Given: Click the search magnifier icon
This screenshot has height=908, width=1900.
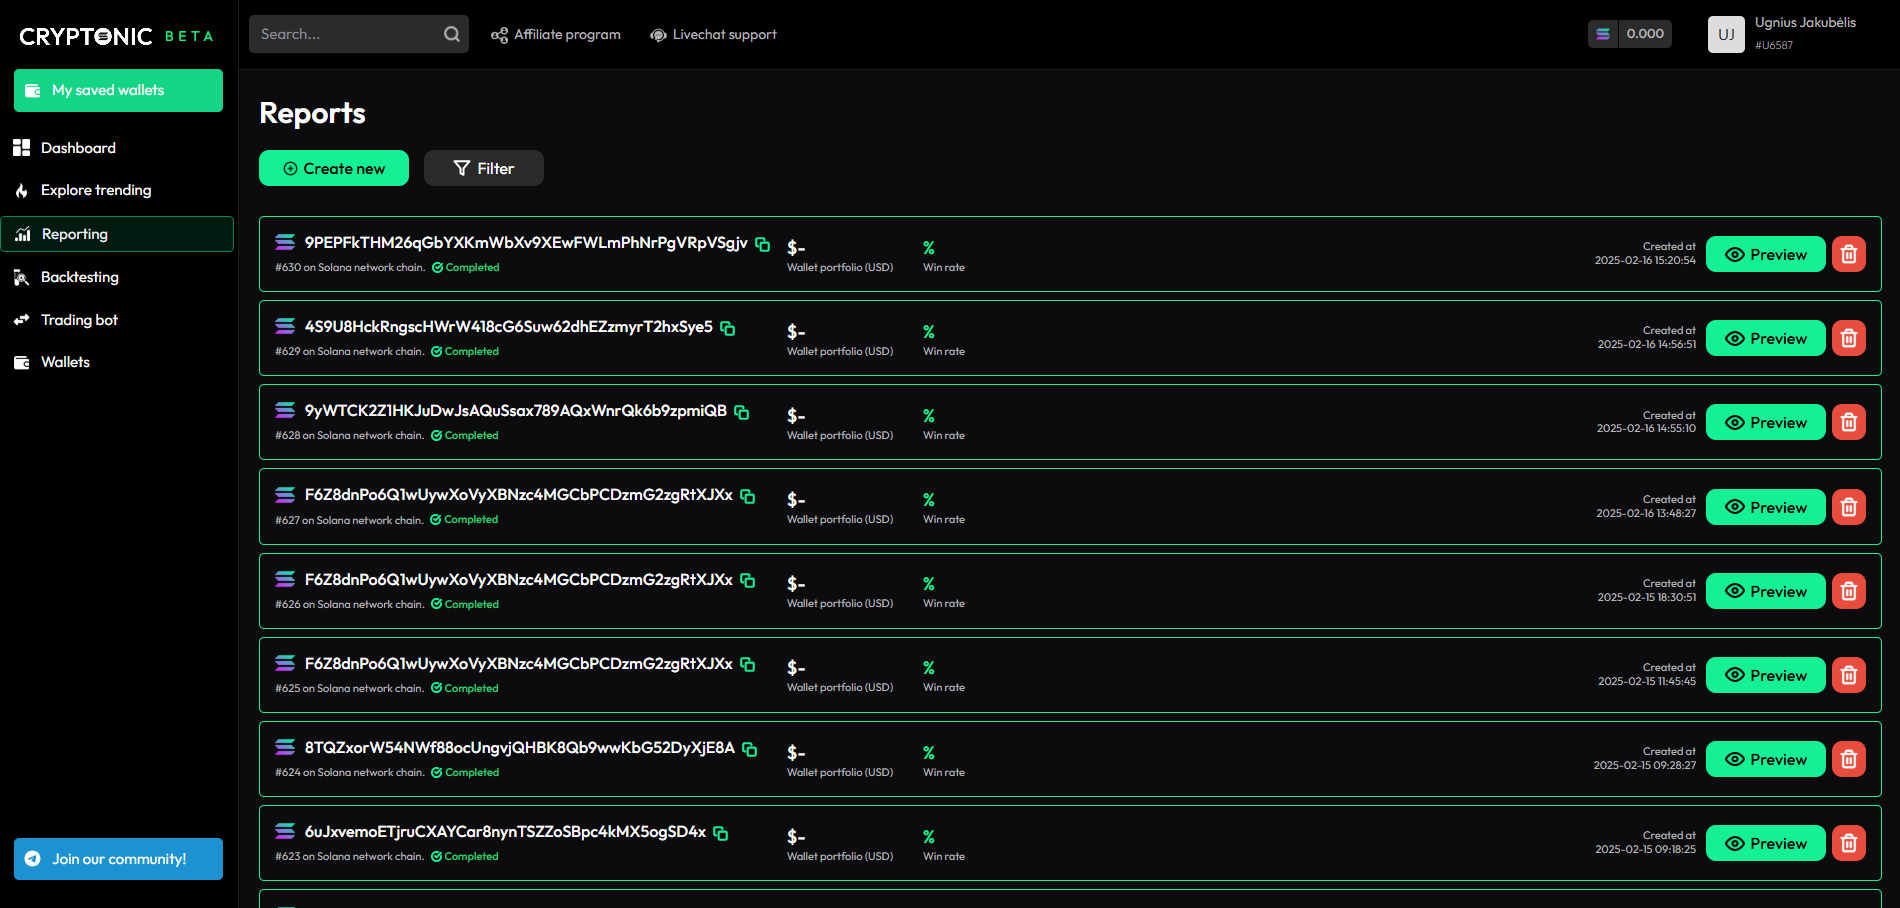Looking at the screenshot, I should (452, 34).
